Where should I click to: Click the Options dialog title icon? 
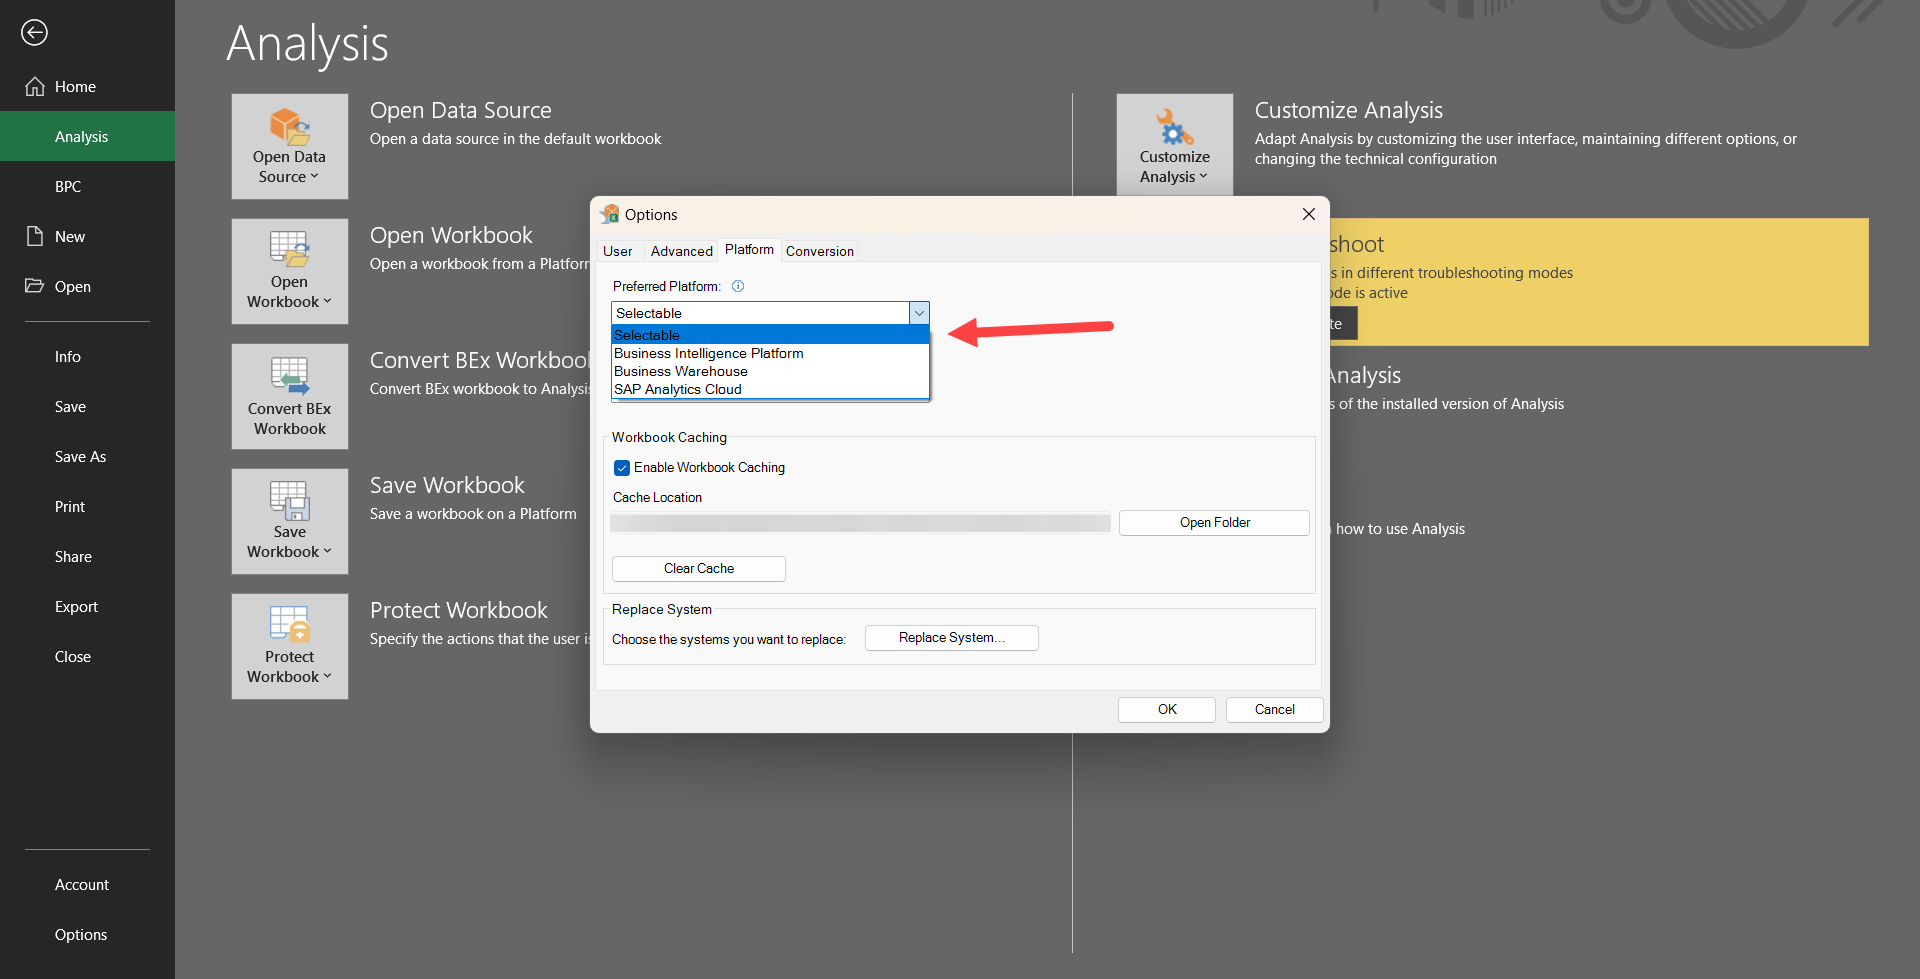[x=609, y=214]
